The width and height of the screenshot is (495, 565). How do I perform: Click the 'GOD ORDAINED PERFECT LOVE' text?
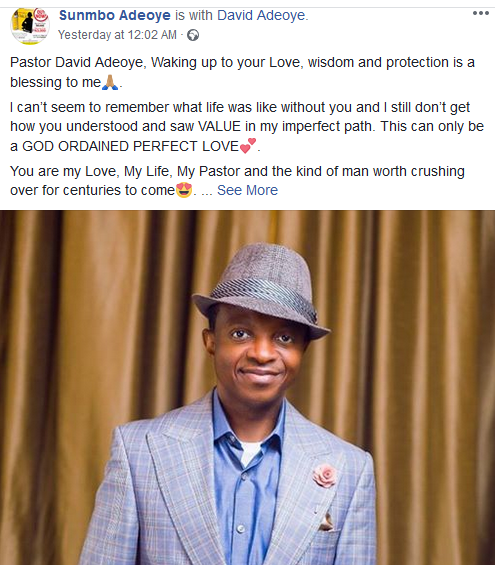[130, 146]
